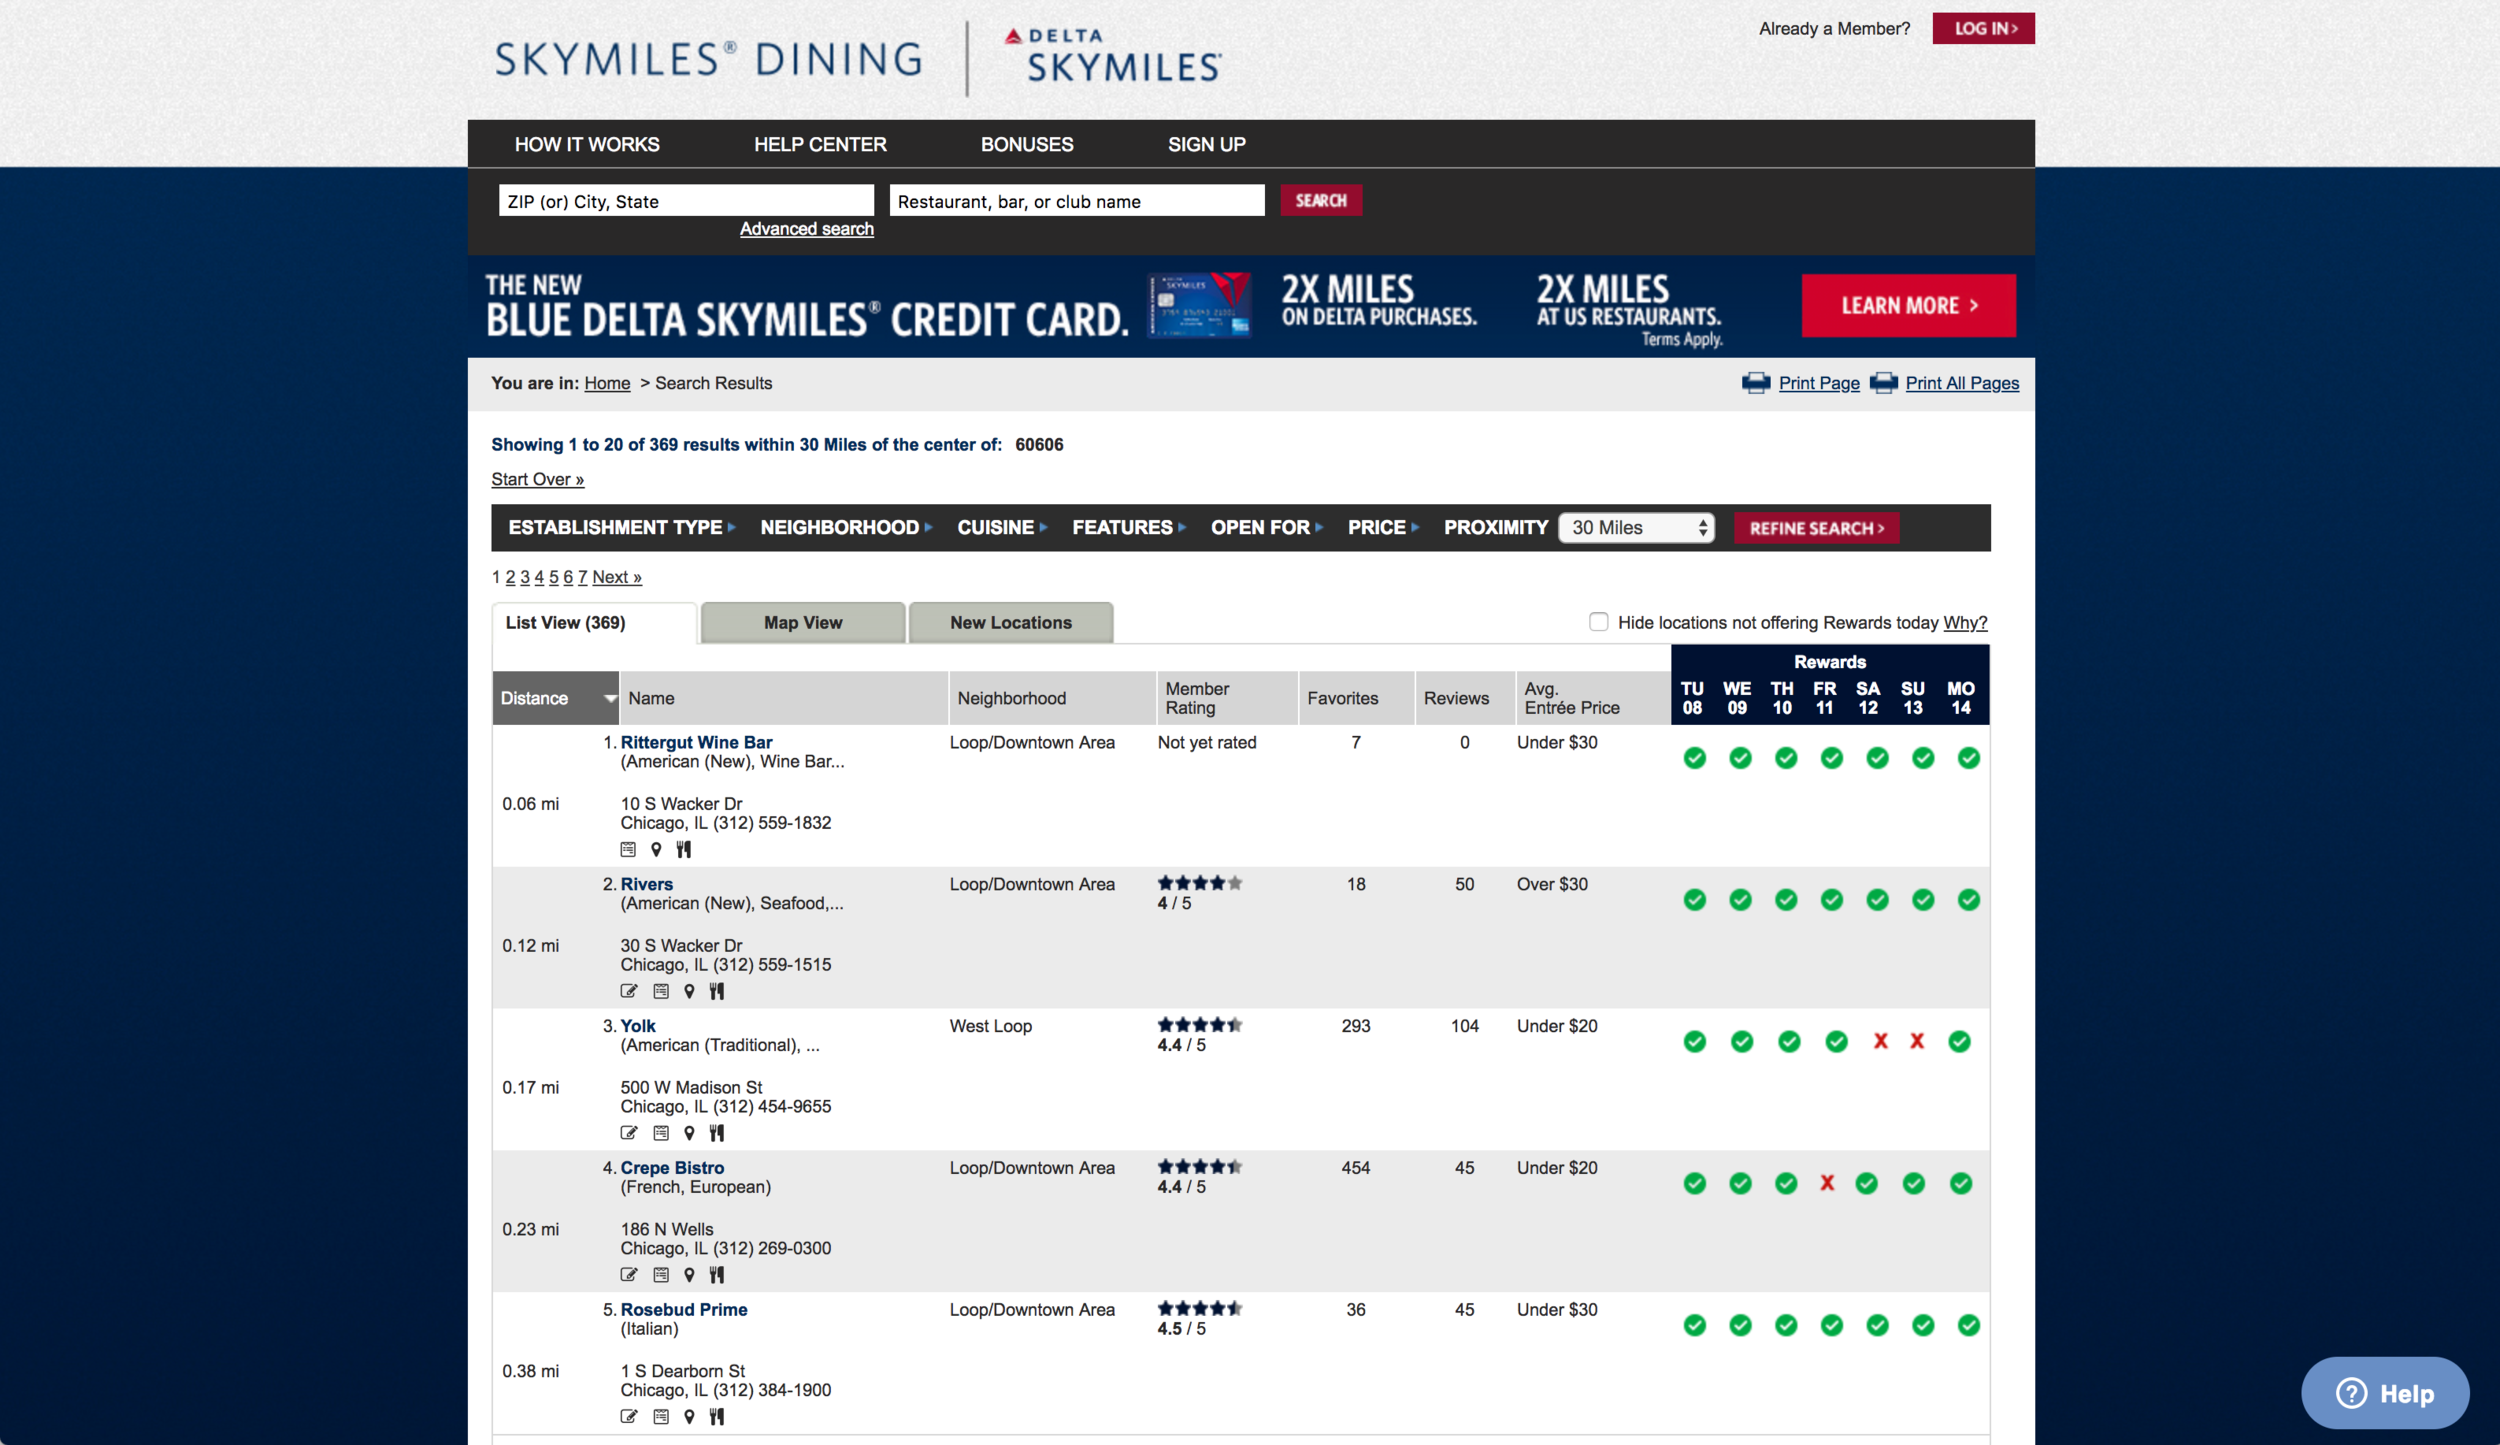Click the Refine Search button
Viewport: 2500px width, 1445px height.
pos(1816,528)
